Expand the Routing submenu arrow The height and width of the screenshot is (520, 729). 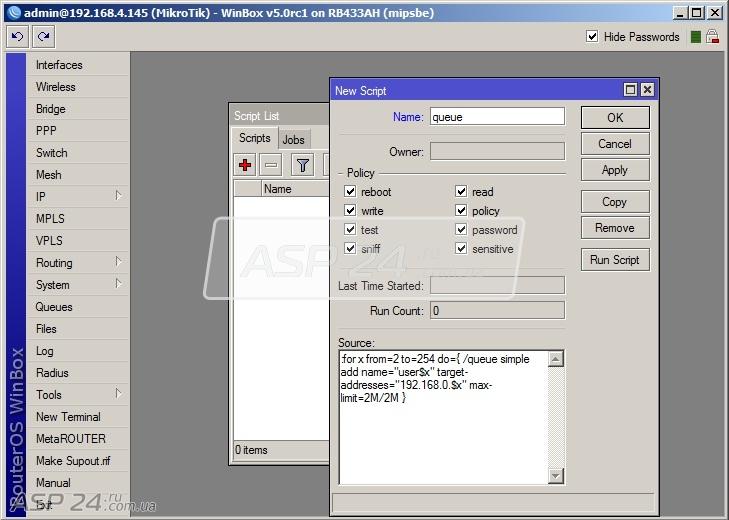pos(118,262)
